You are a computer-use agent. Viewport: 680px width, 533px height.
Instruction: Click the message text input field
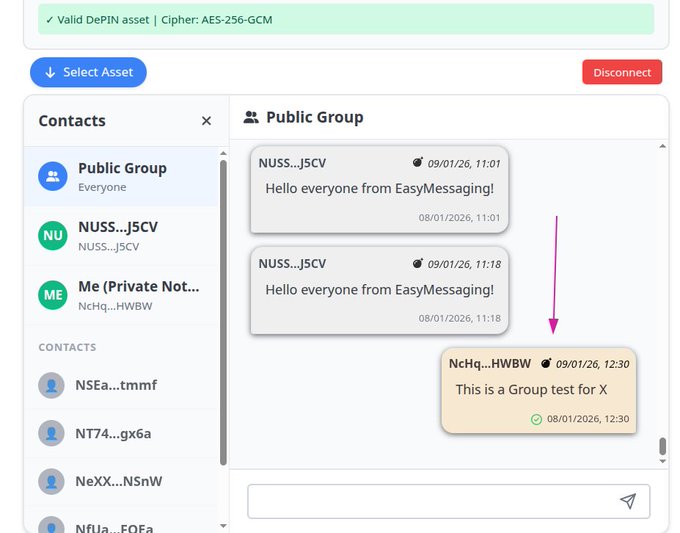click(x=430, y=501)
